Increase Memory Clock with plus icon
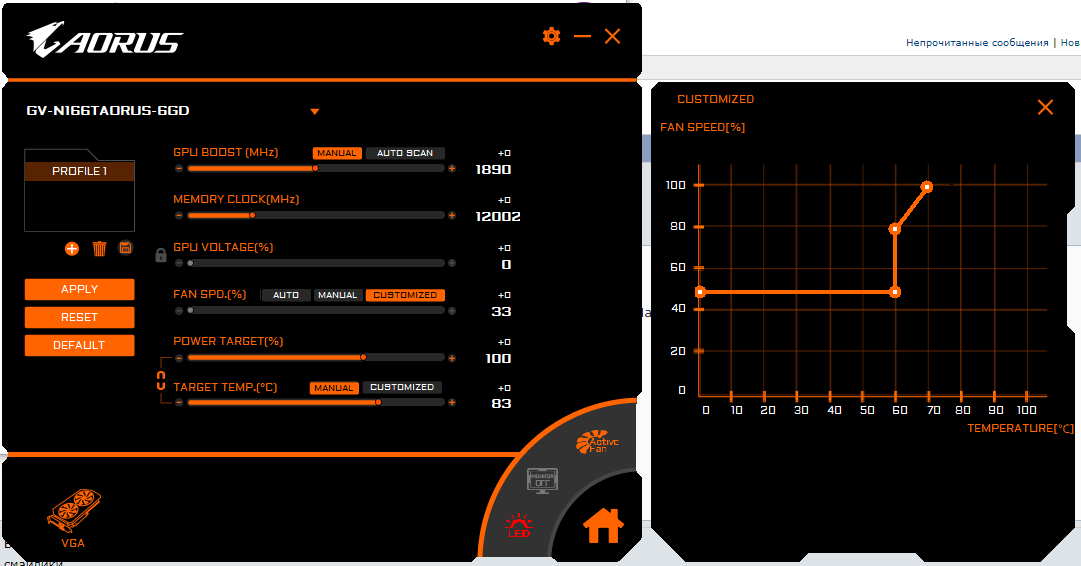The image size is (1081, 566). click(452, 215)
